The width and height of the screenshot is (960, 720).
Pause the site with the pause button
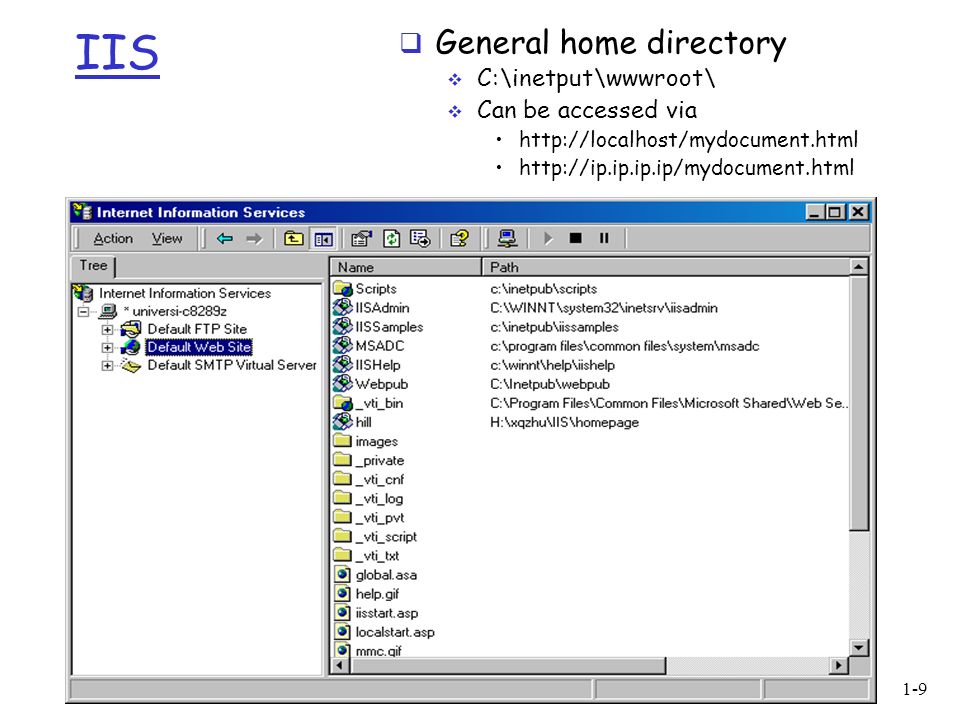point(604,238)
